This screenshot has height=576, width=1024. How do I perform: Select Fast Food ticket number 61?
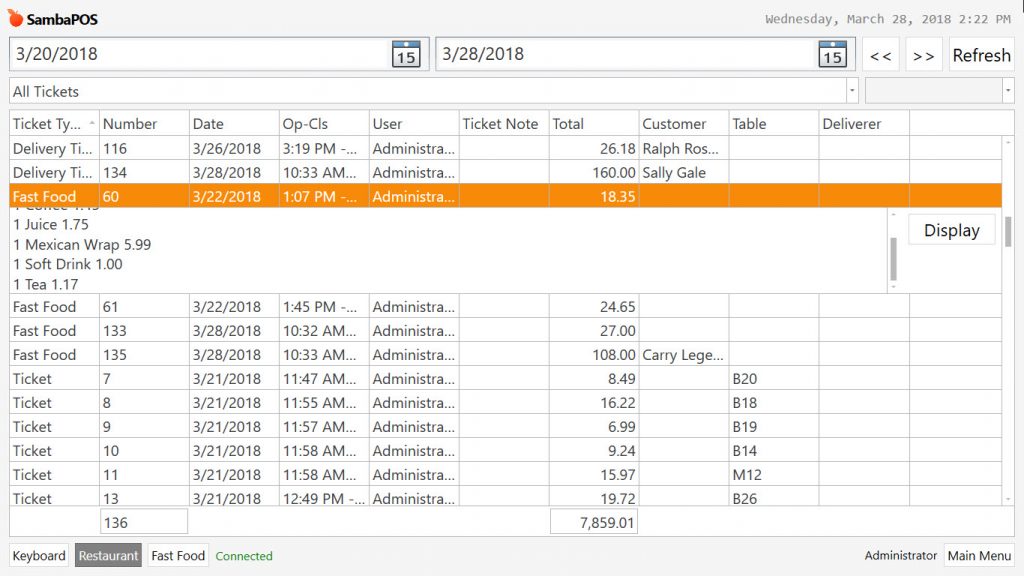point(505,306)
